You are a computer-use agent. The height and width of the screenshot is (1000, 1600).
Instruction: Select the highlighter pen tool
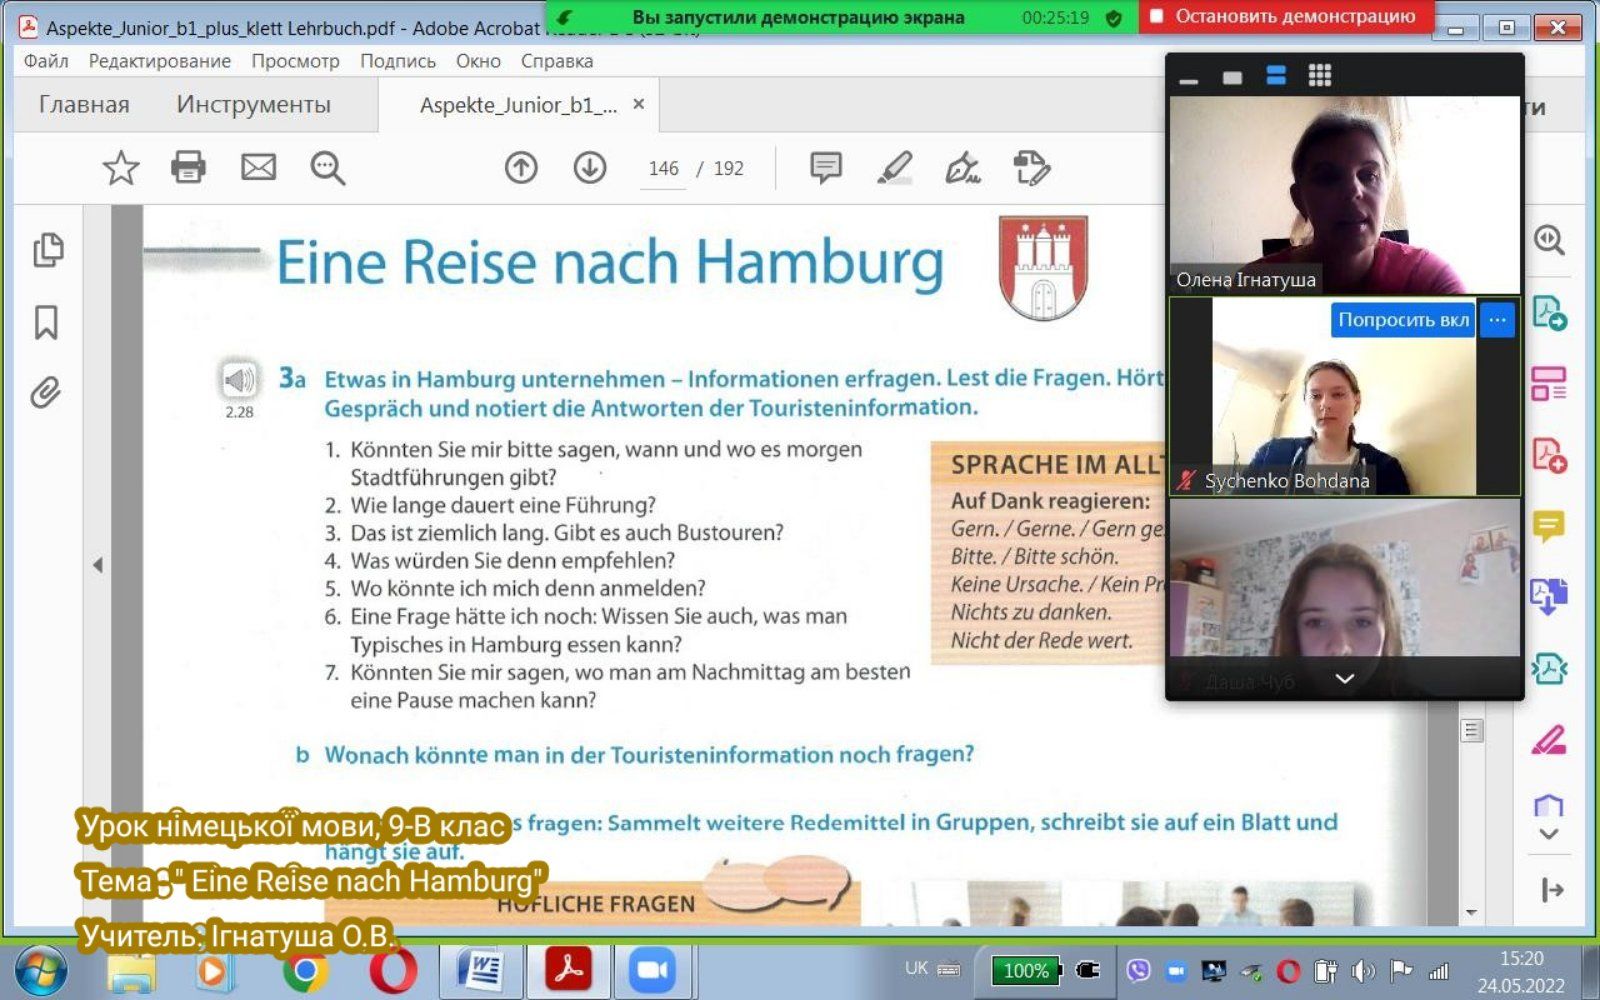click(895, 168)
